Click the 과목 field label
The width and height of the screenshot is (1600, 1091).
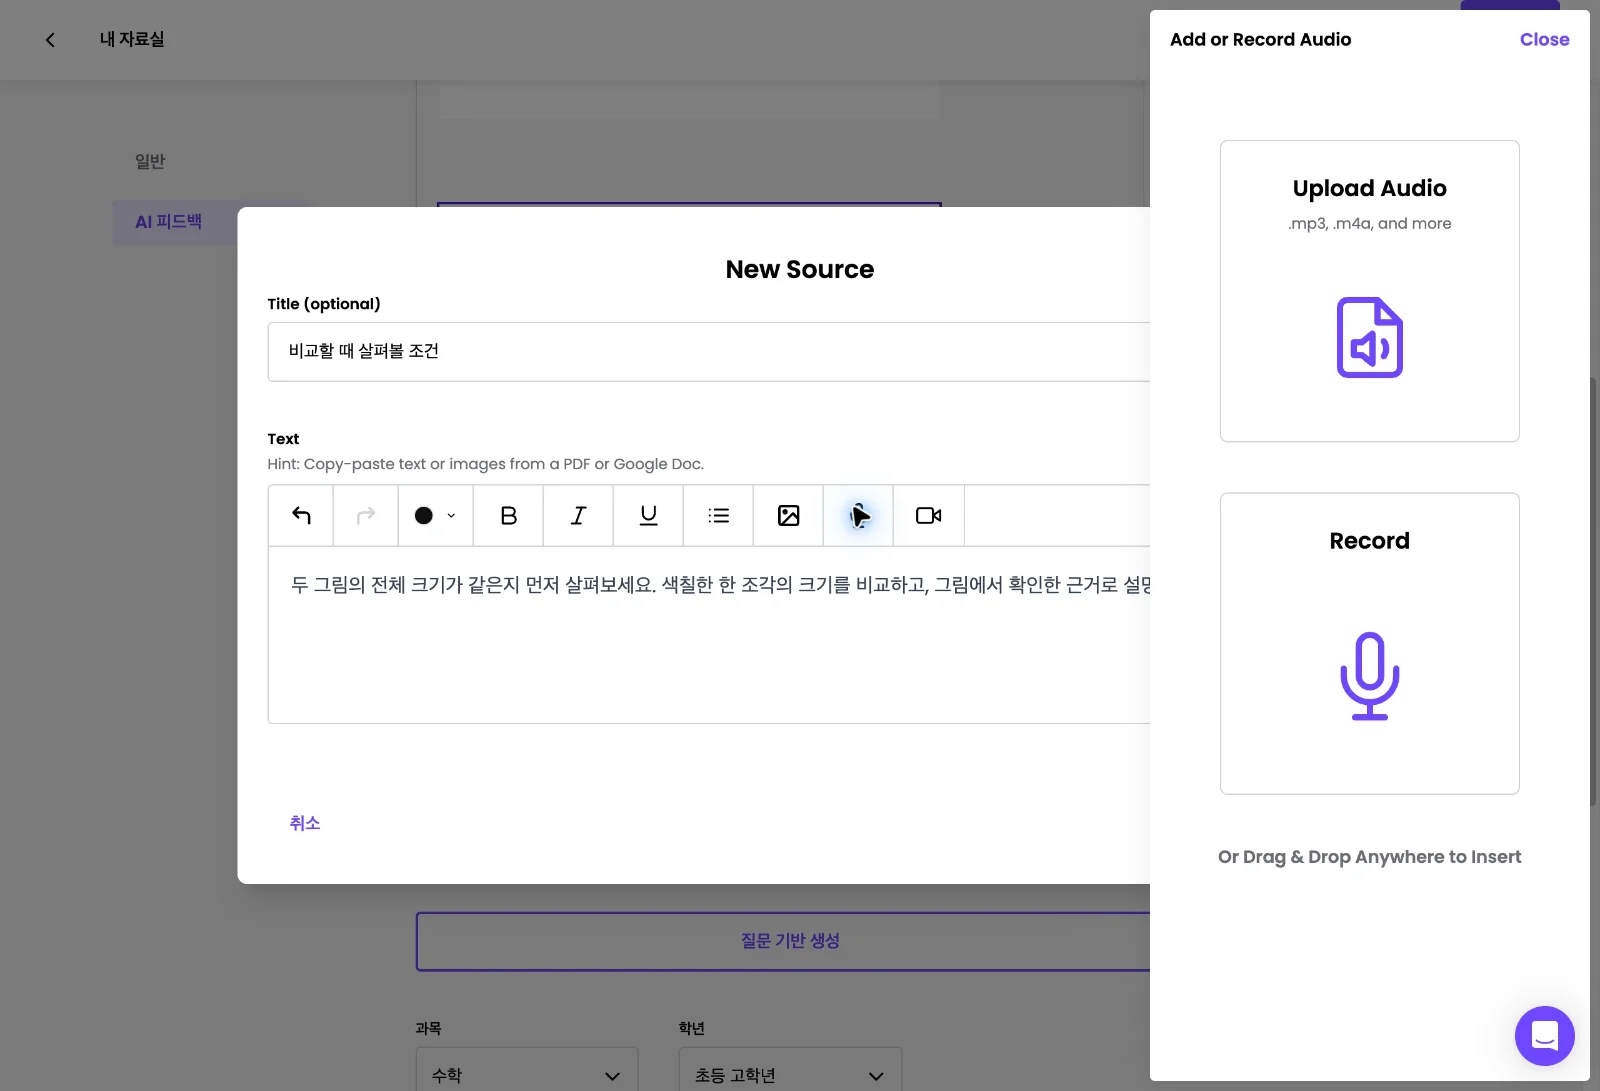pyautogui.click(x=428, y=1028)
